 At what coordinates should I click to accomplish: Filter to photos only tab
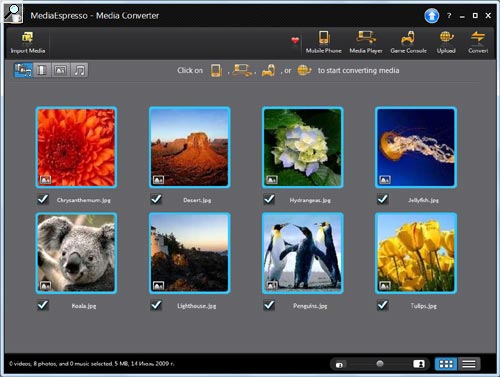[60, 70]
